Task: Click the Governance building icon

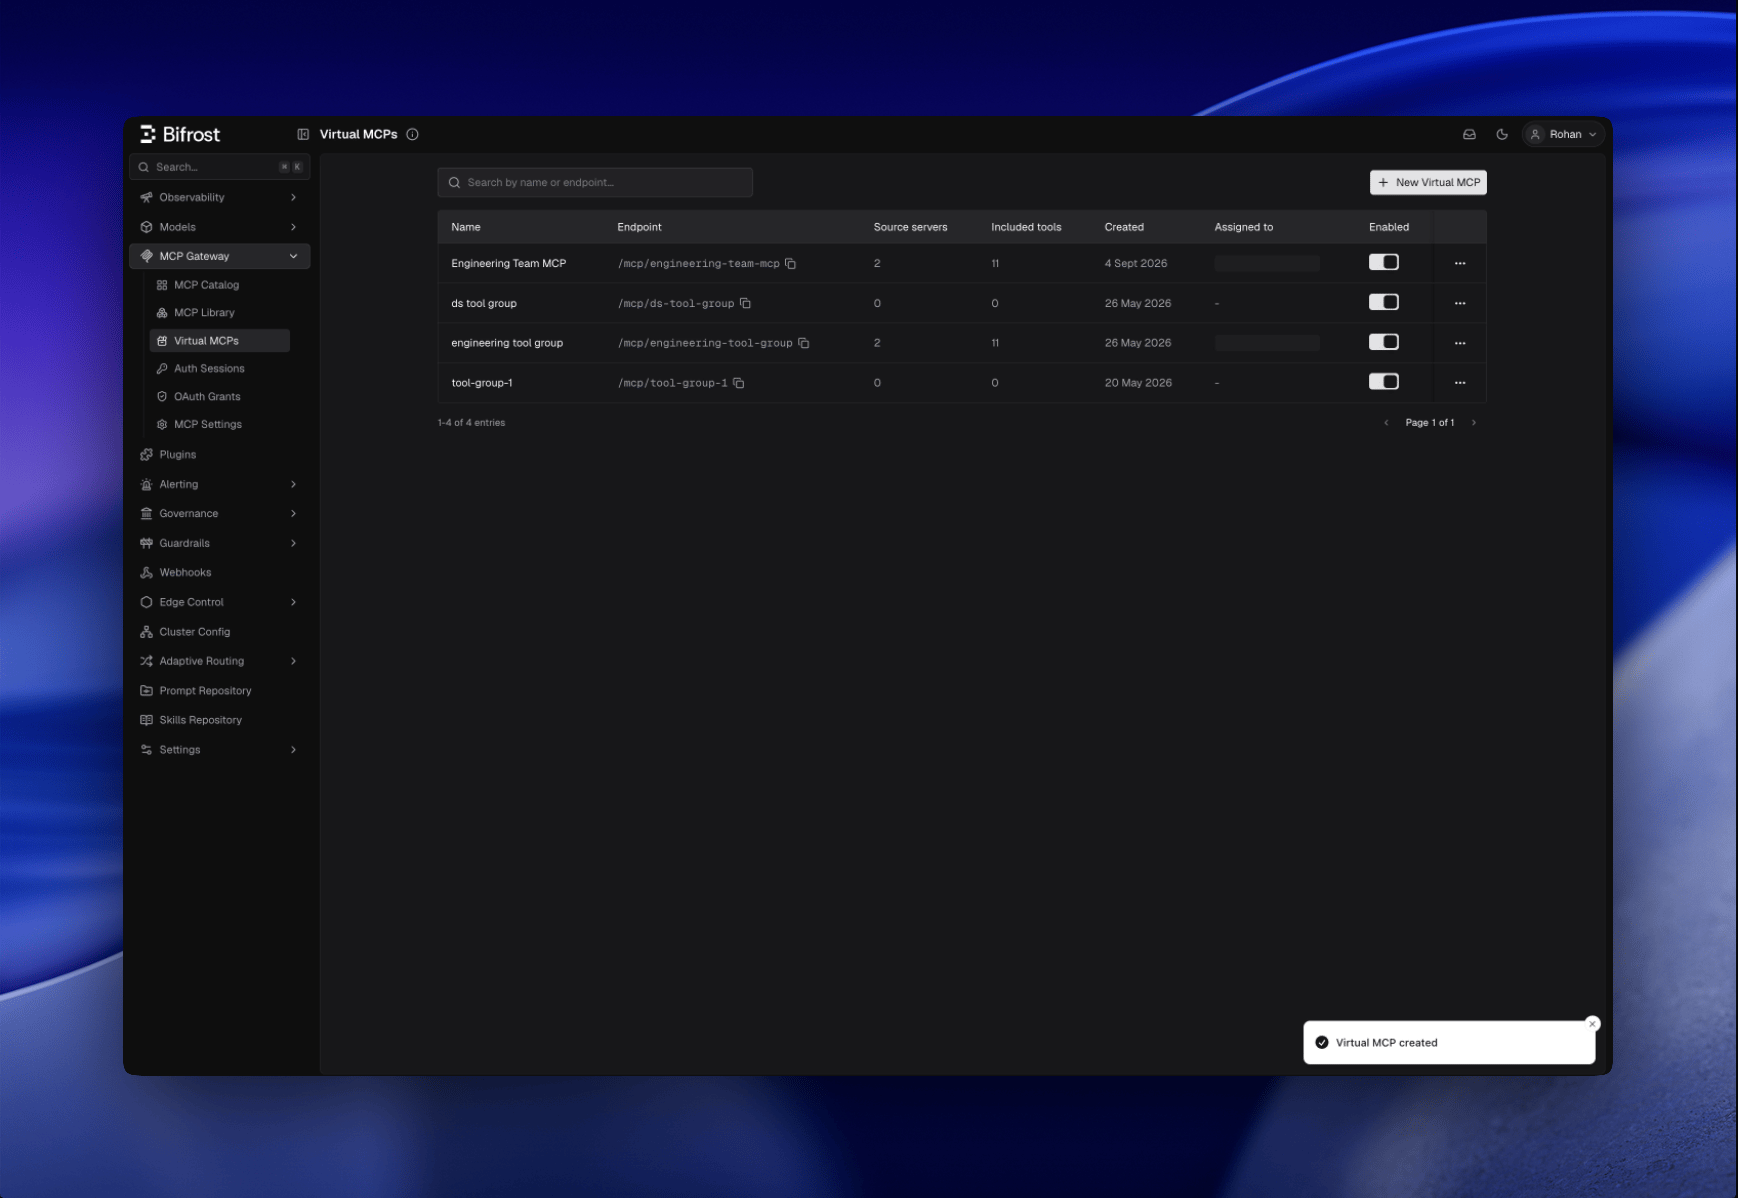Action: coord(147,514)
